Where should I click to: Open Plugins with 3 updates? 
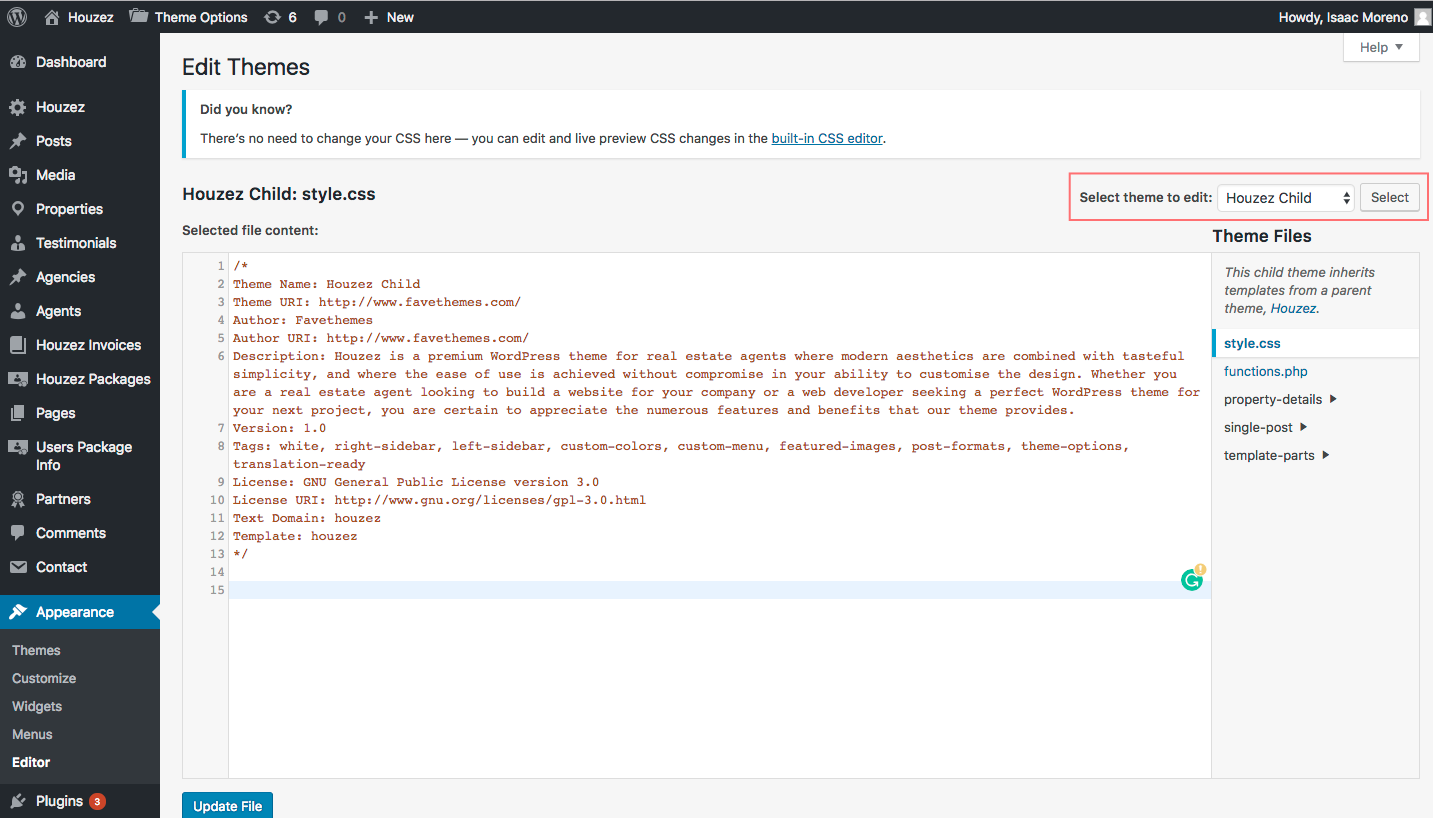pyautogui.click(x=80, y=801)
